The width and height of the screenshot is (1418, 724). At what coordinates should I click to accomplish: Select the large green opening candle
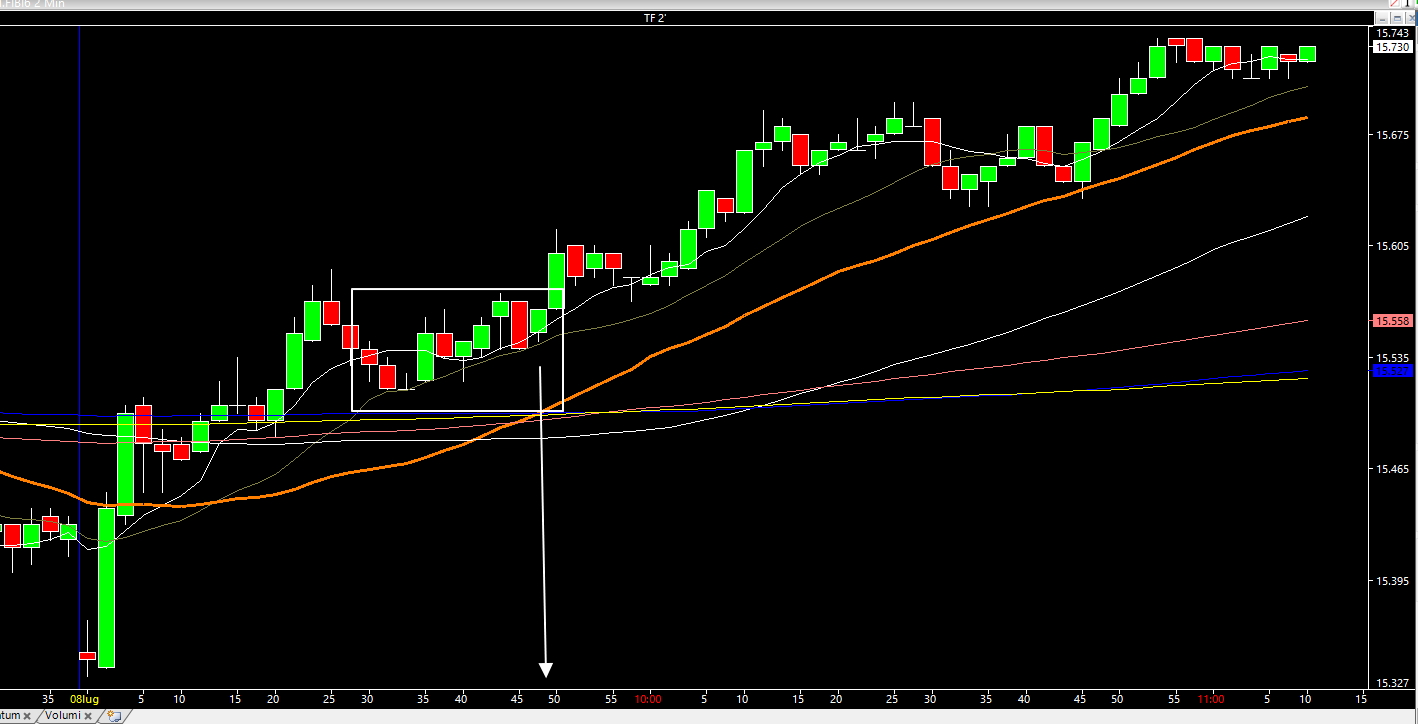[106, 587]
